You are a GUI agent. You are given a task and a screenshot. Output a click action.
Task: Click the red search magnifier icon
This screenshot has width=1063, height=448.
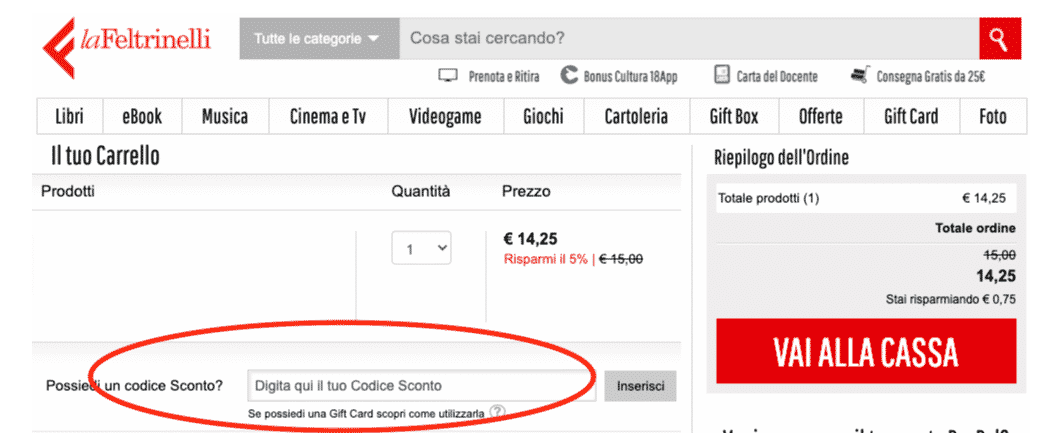click(x=999, y=39)
